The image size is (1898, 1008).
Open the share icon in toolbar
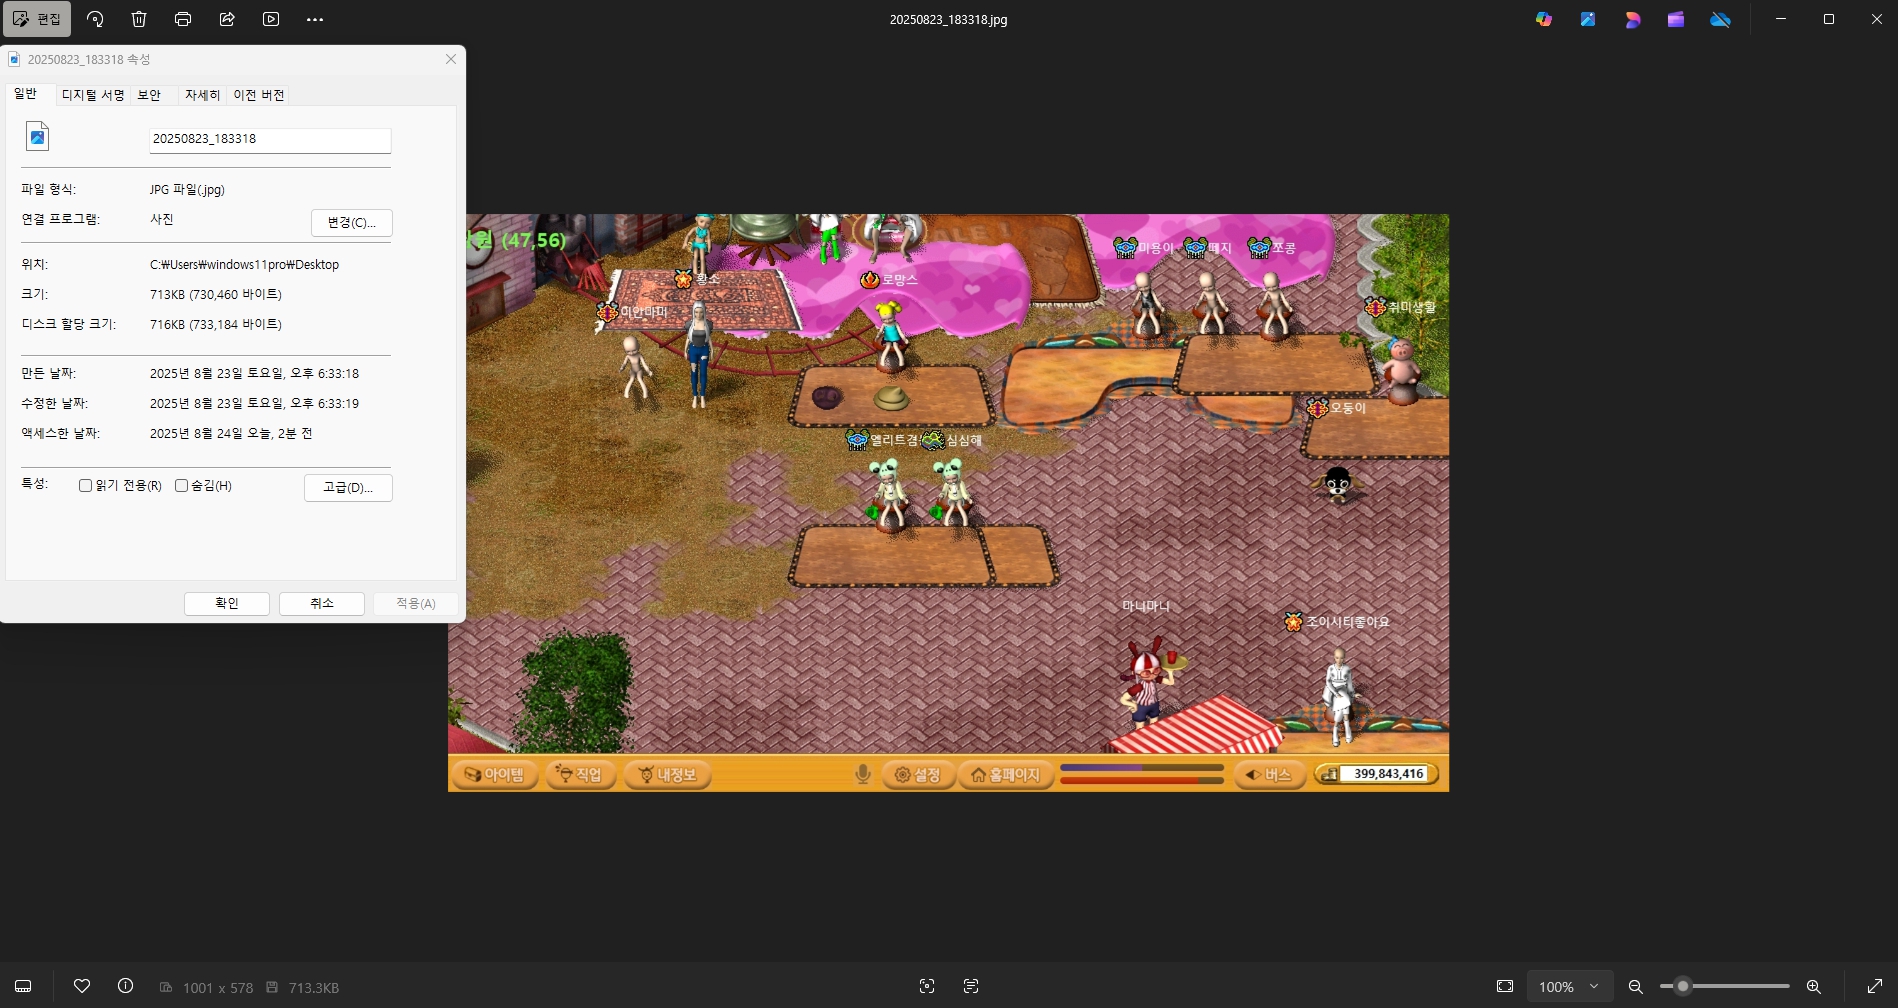point(227,19)
